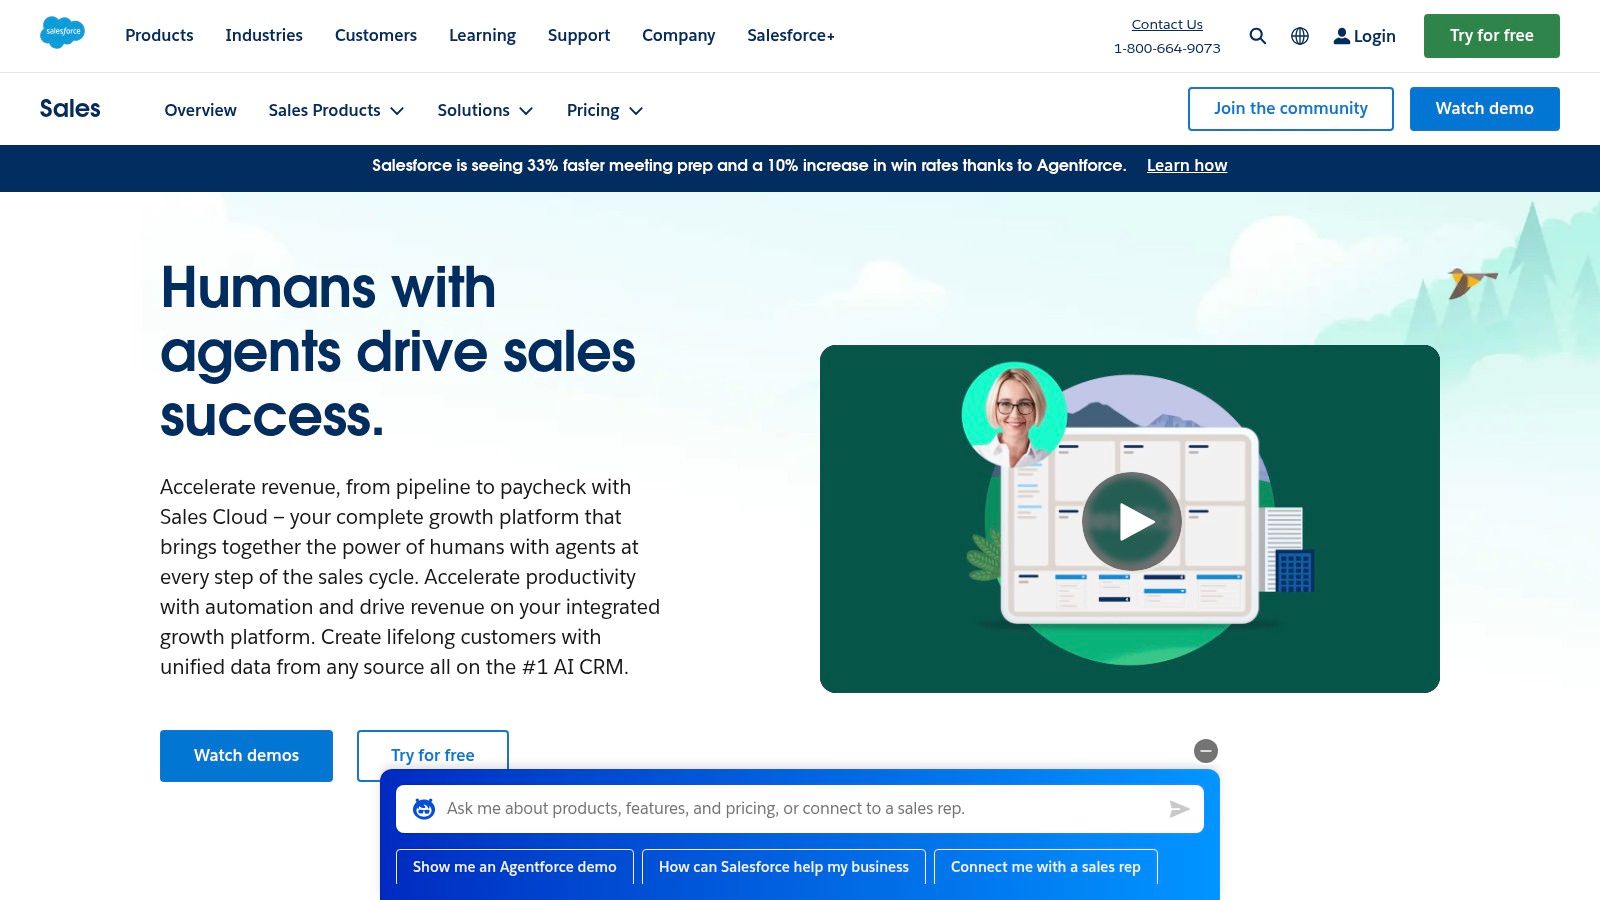Open the Learning menu

pos(482,35)
